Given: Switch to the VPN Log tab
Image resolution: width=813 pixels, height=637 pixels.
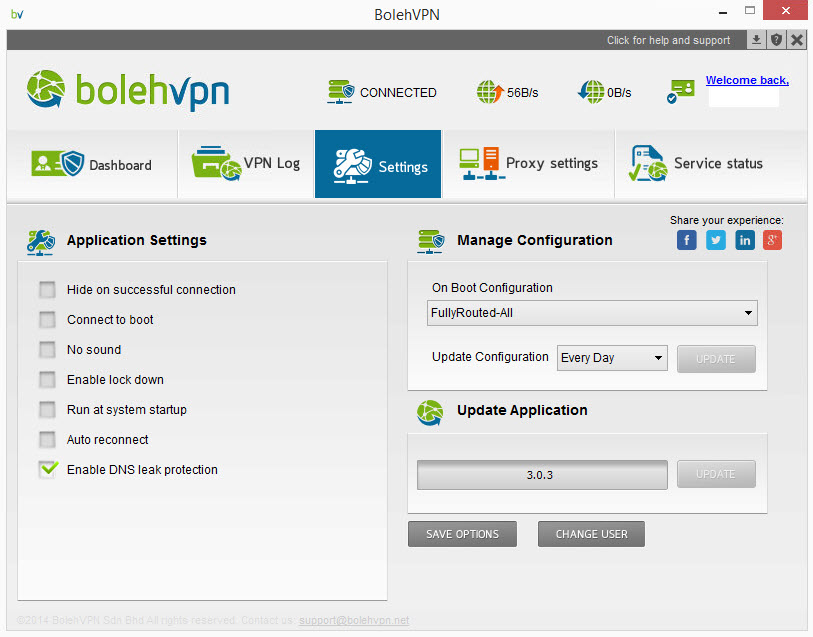Looking at the screenshot, I should click(246, 164).
